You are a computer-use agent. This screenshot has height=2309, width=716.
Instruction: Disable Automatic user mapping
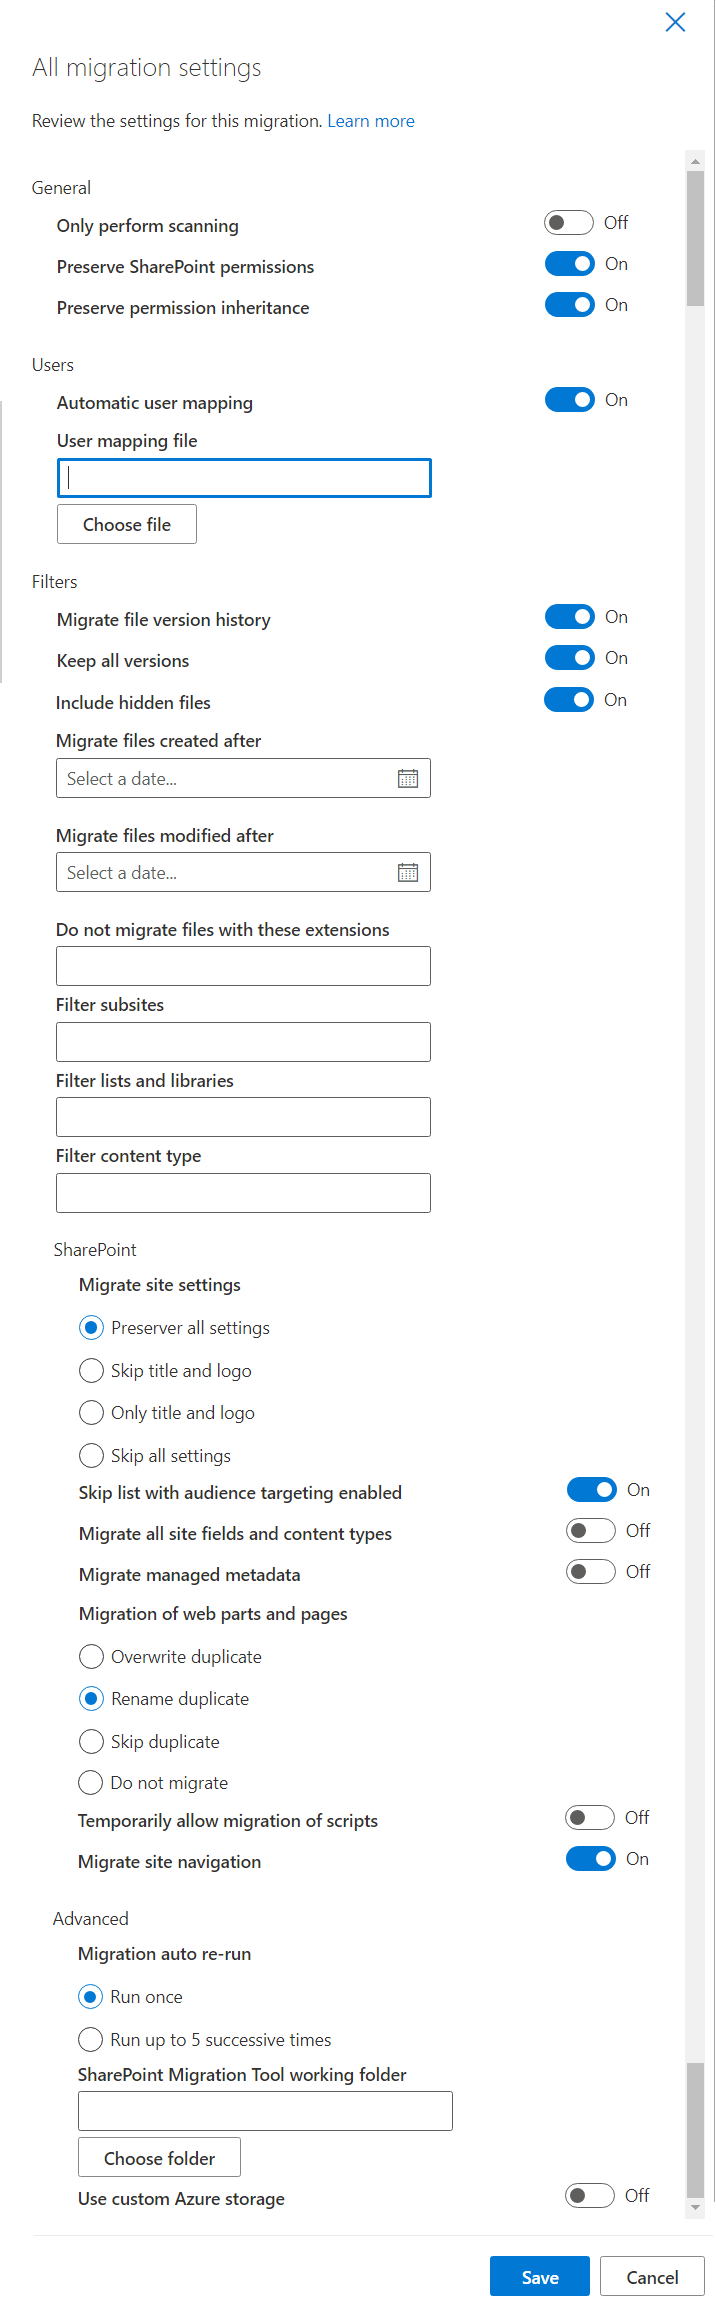point(569,400)
